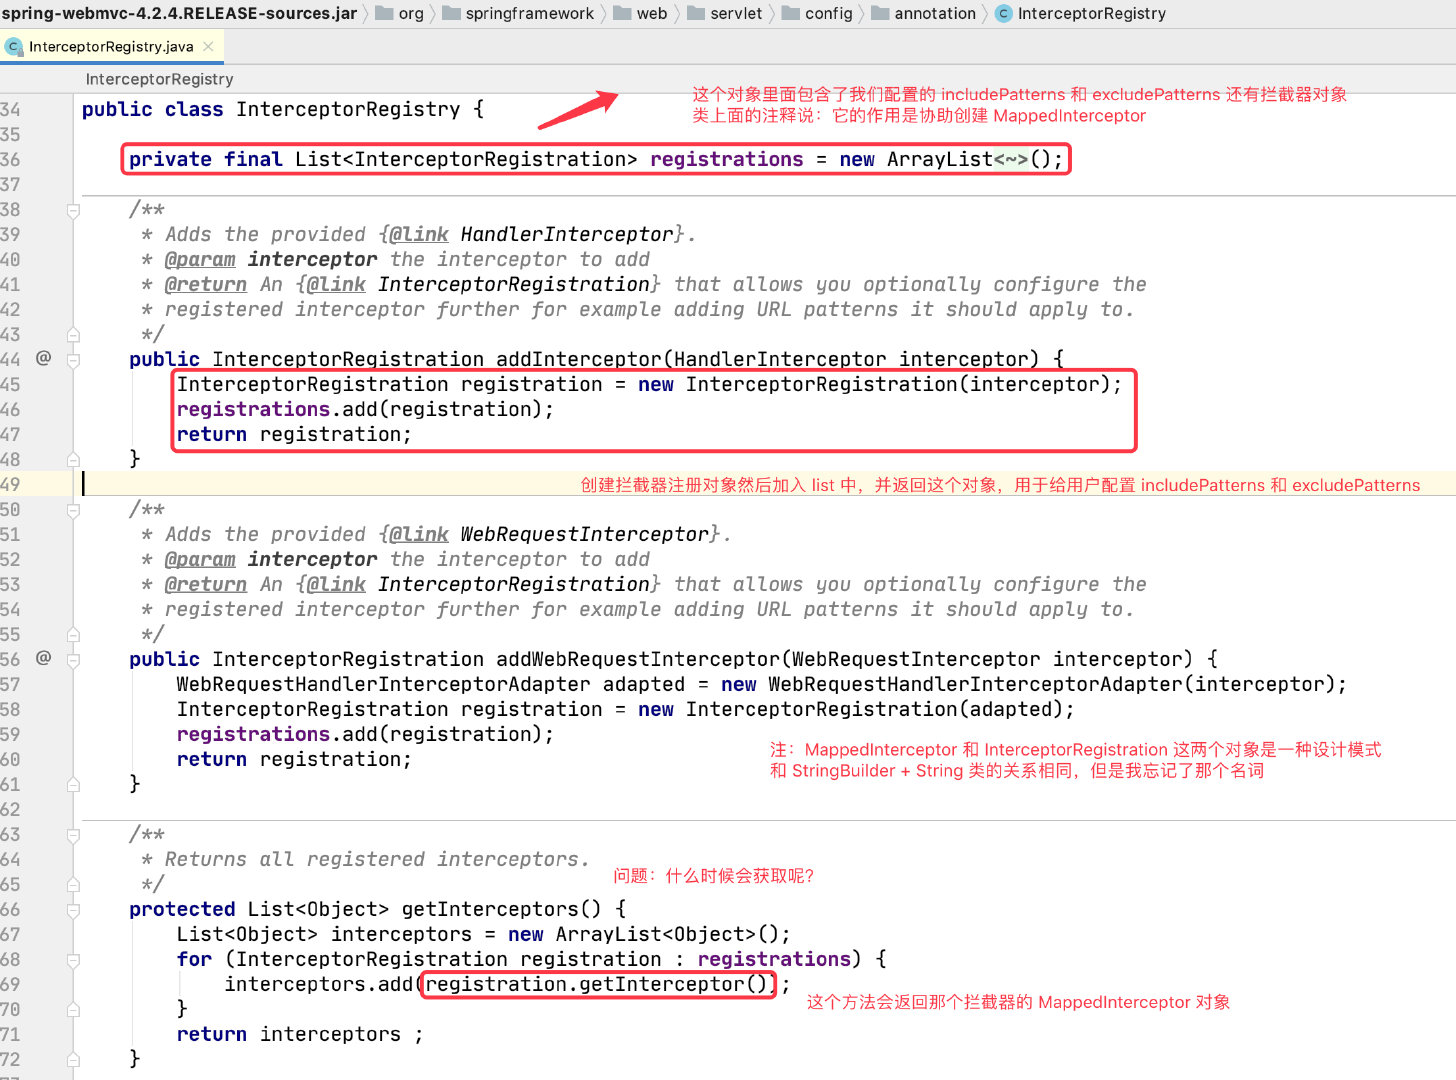Follow @link InterceptorRegistration on line 53
Viewport: 1456px width, 1080px height.
513,584
